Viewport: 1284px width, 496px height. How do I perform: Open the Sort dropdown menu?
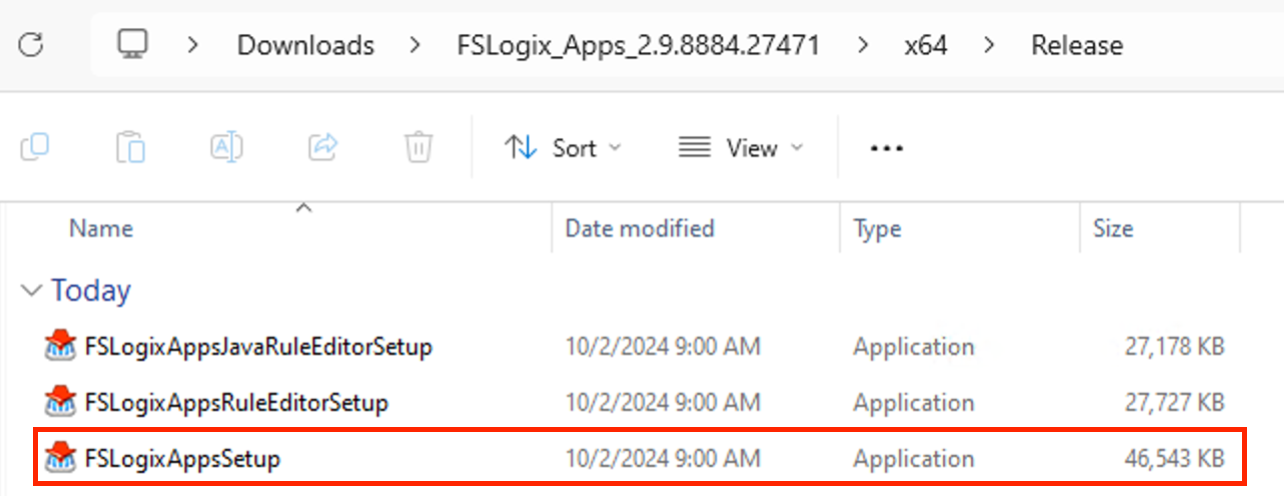pyautogui.click(x=562, y=148)
